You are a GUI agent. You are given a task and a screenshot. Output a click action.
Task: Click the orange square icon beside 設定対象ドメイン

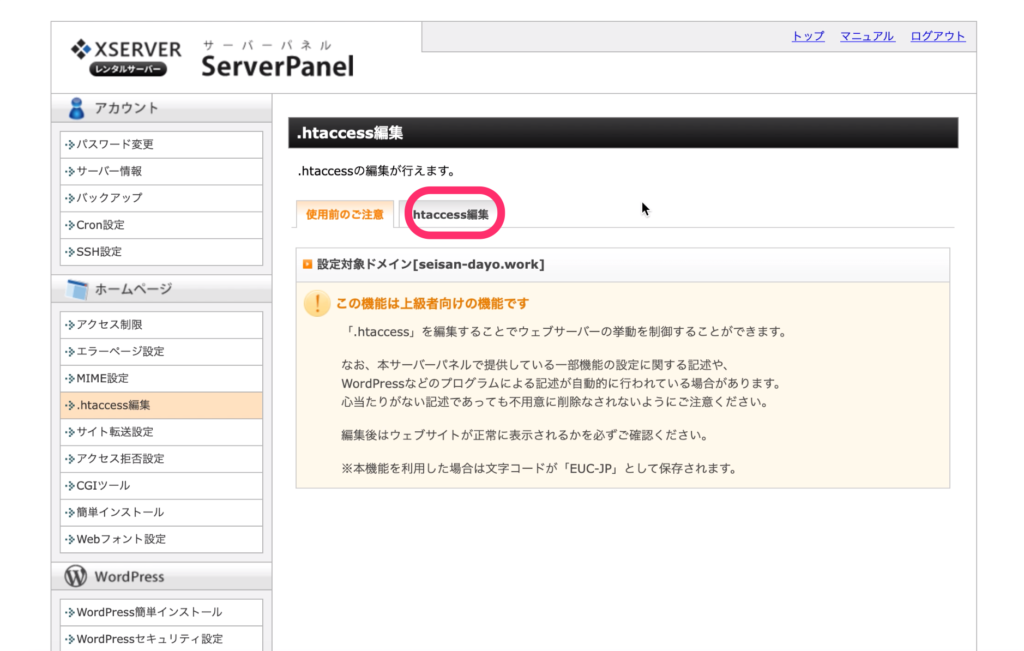(x=308, y=265)
